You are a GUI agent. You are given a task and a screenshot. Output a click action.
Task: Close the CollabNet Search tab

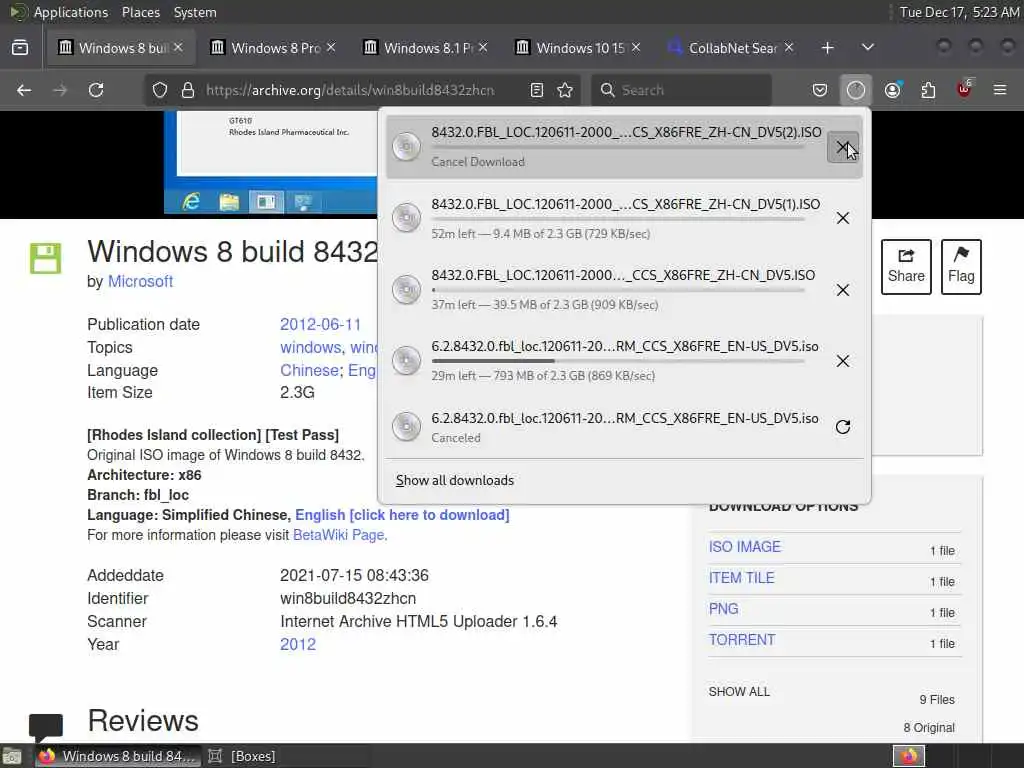(789, 48)
